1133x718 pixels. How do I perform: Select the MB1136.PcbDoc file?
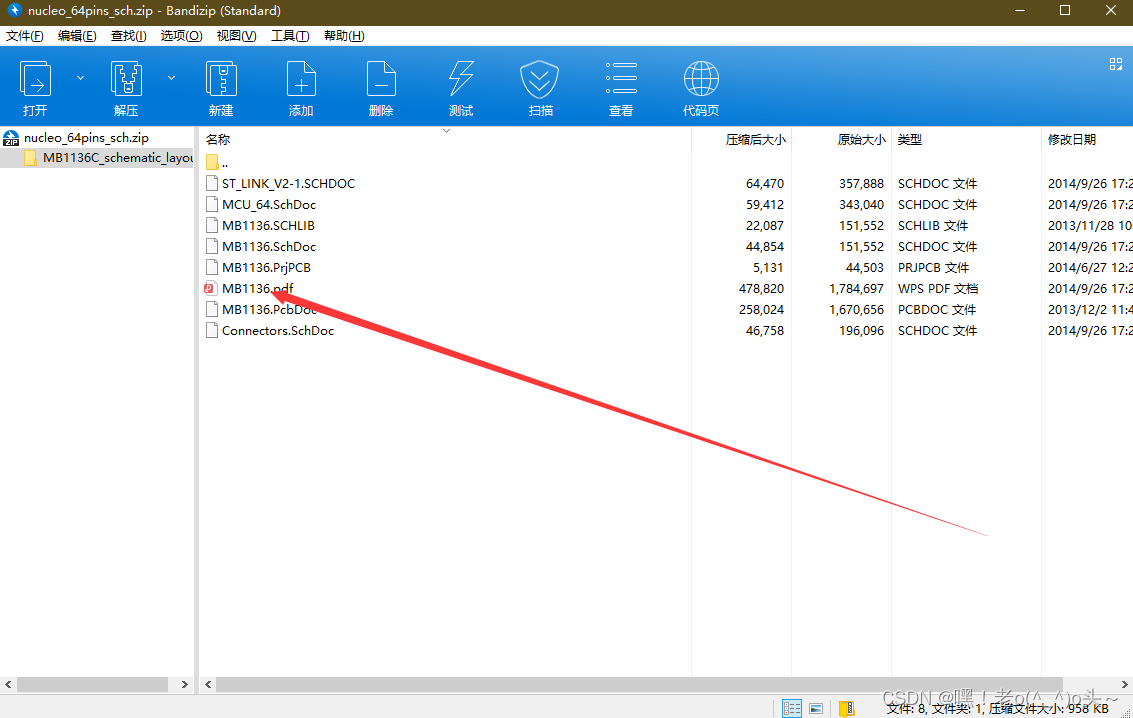pyautogui.click(x=270, y=309)
